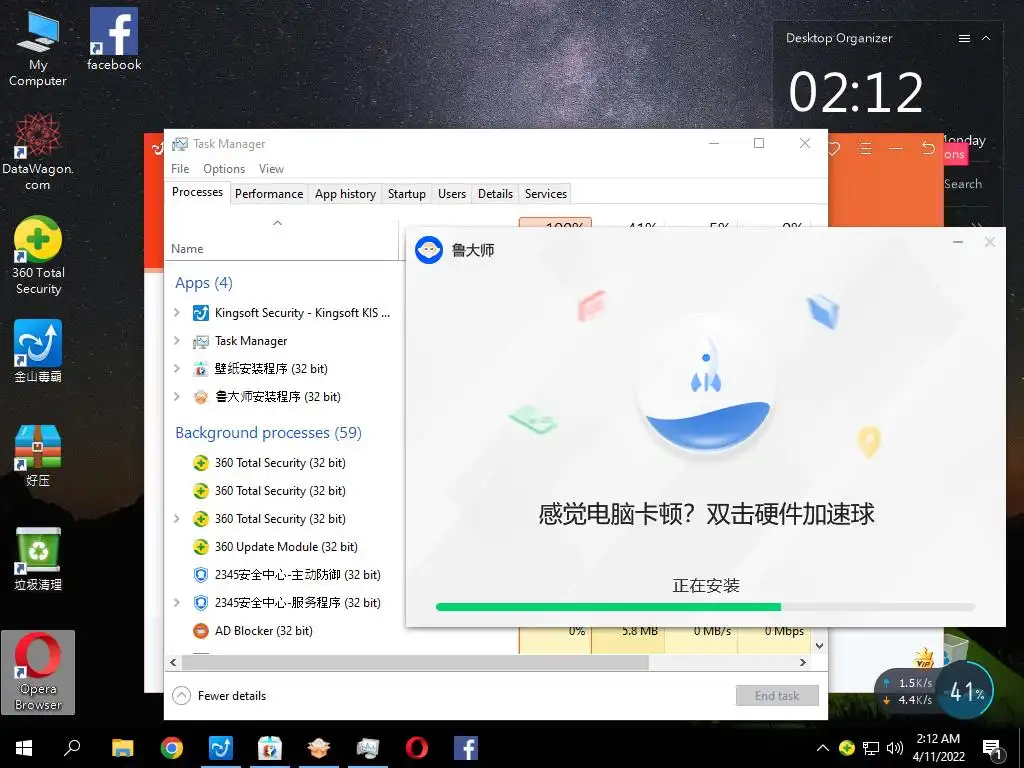Switch to 鲁大师 installer taskbar icon
The height and width of the screenshot is (768, 1024).
(x=319, y=748)
